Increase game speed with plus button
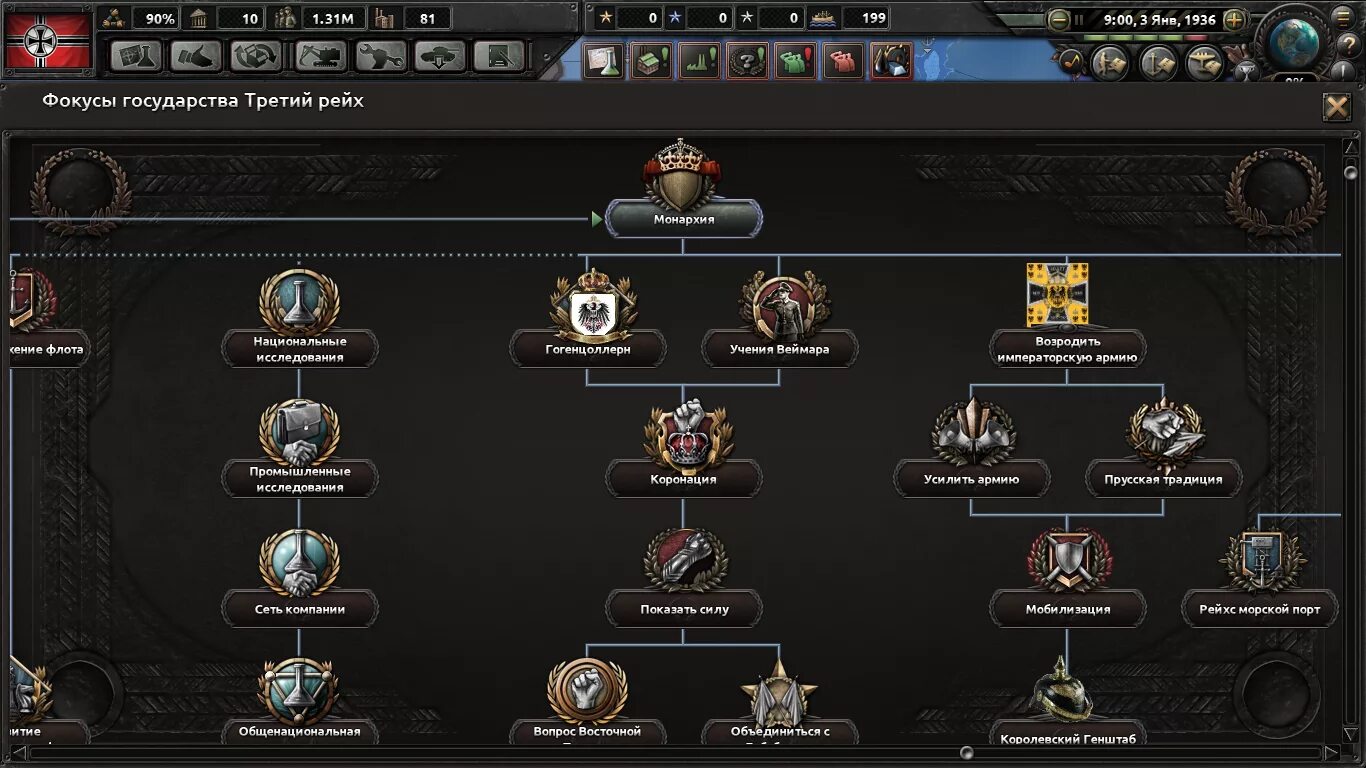Viewport: 1366px width, 768px height. coord(1235,19)
